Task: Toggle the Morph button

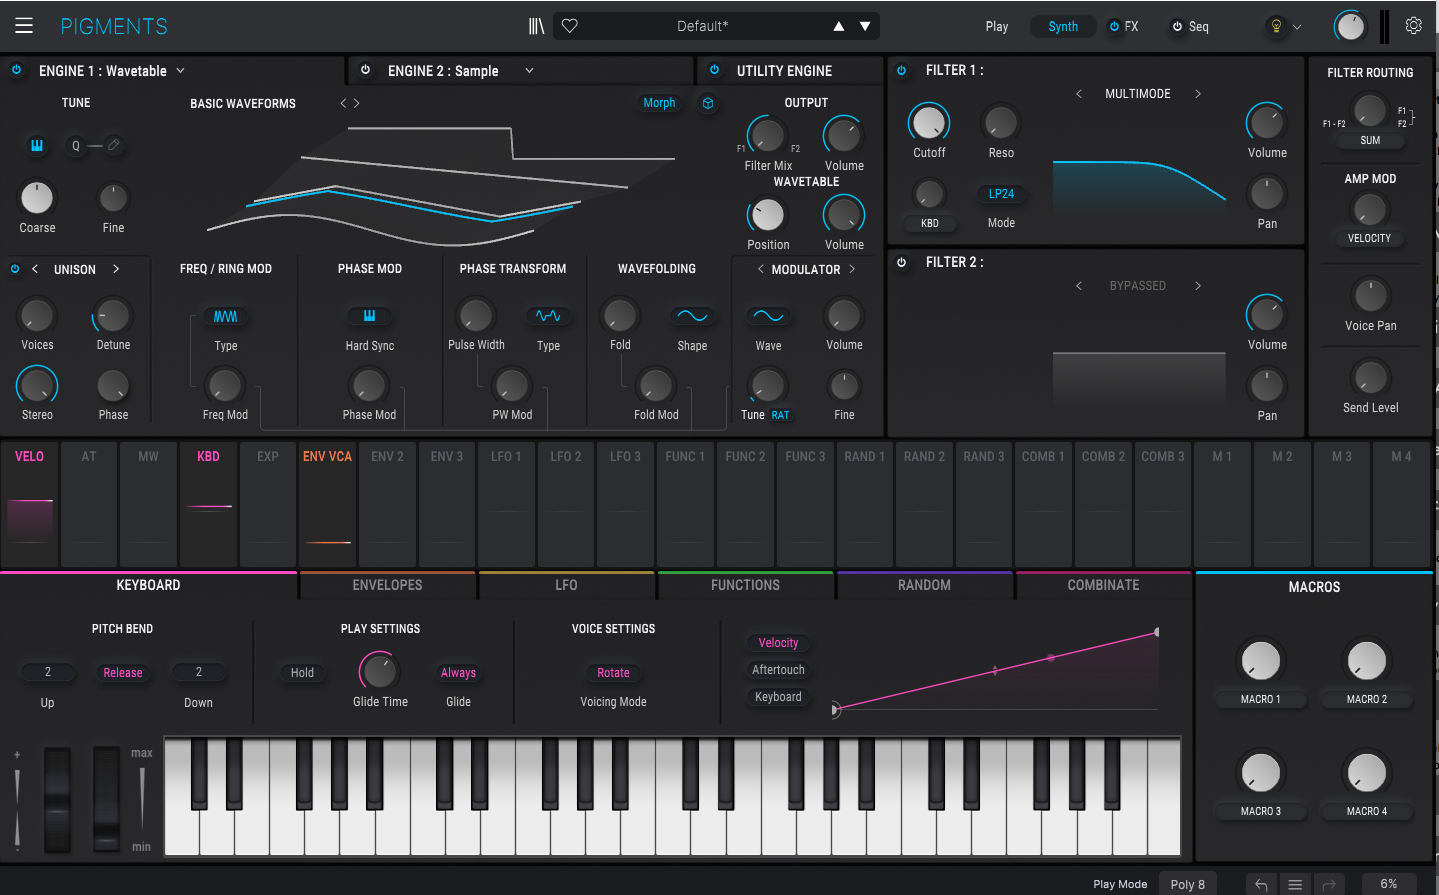Action: [x=659, y=103]
